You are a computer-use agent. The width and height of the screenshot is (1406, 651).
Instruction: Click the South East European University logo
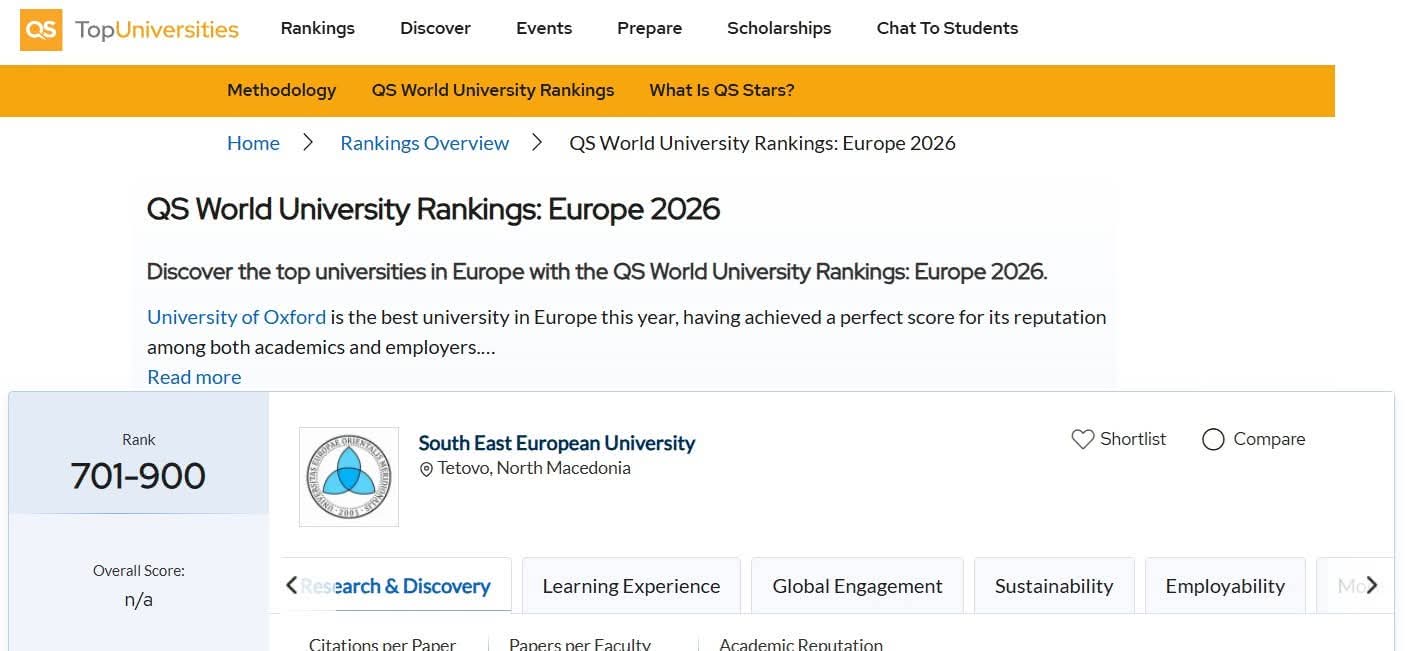point(348,477)
